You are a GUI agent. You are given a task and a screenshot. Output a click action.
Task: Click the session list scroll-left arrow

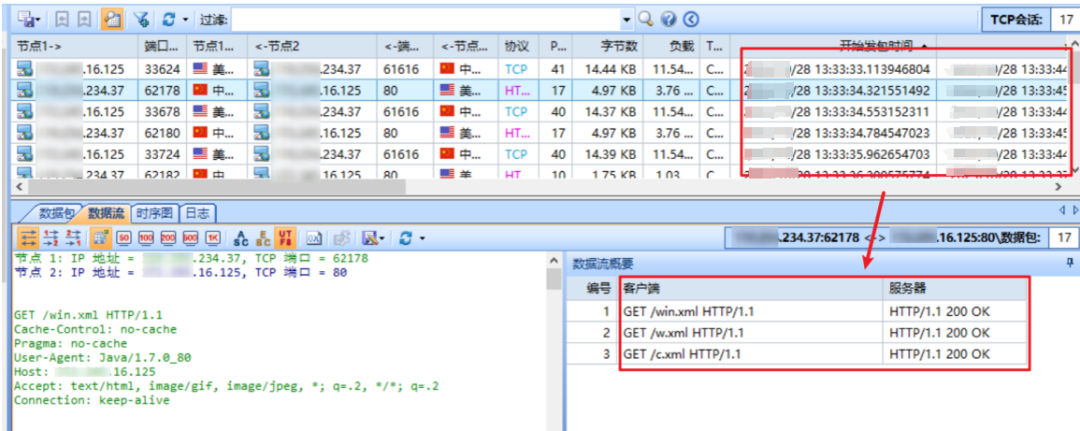[x=19, y=187]
